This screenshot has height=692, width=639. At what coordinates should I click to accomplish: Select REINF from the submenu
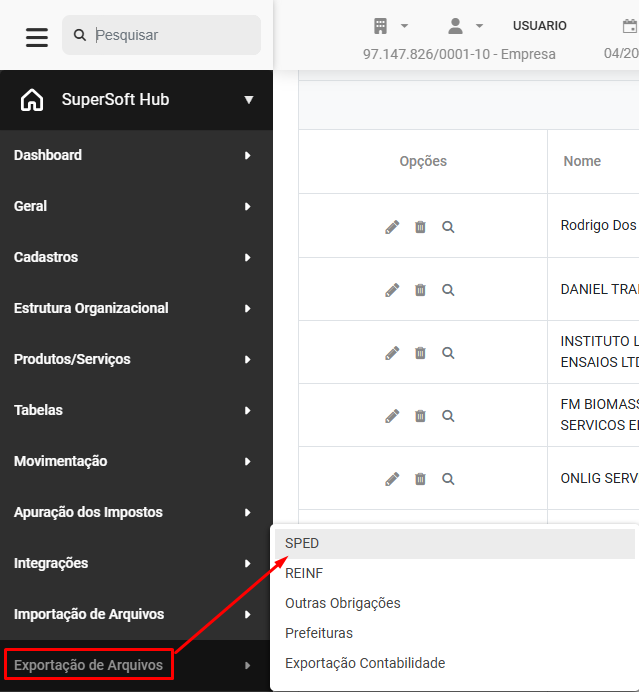pyautogui.click(x=455, y=573)
